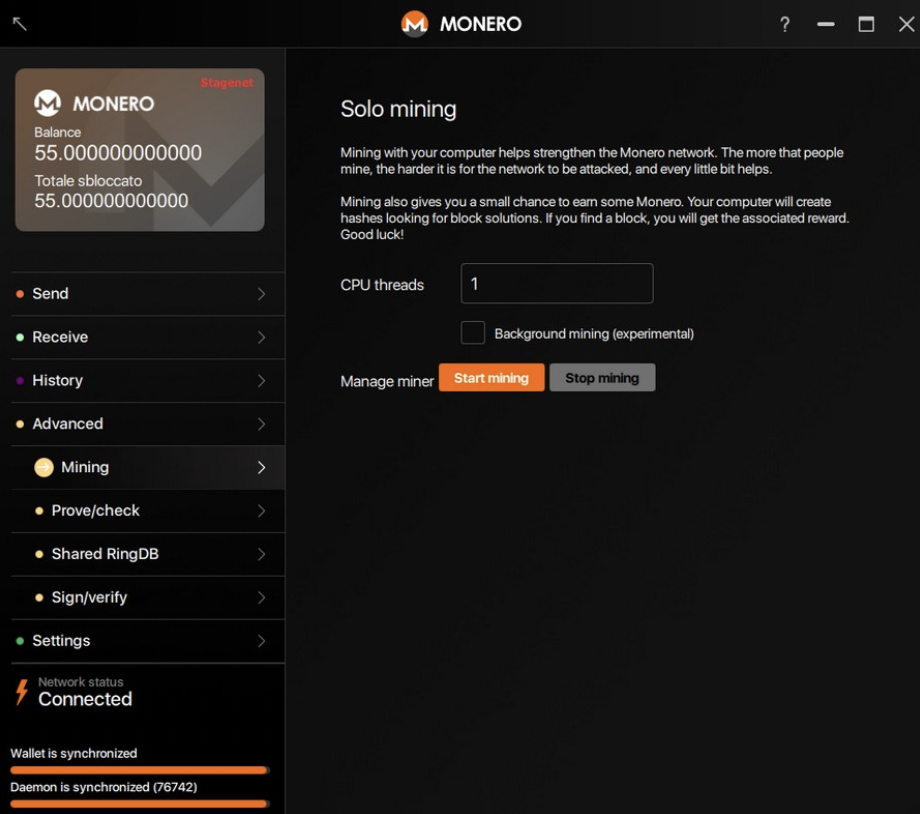920x814 pixels.
Task: Click the chevron next to Receive
Action: click(x=261, y=337)
